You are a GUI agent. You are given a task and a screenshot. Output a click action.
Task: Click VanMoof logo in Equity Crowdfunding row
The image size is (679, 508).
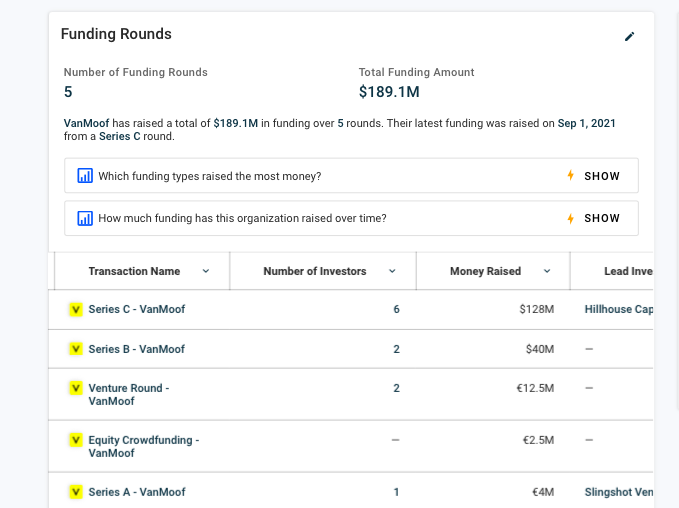[76, 440]
